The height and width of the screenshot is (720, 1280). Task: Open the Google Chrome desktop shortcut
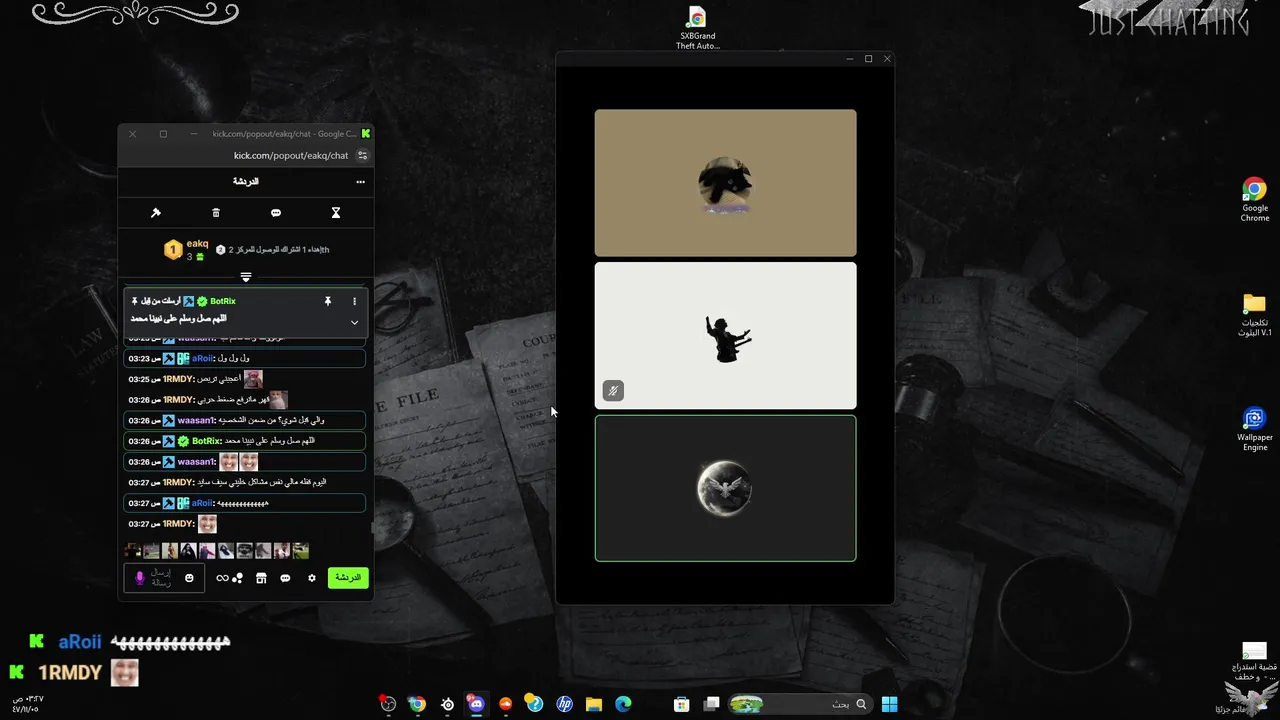[1255, 200]
